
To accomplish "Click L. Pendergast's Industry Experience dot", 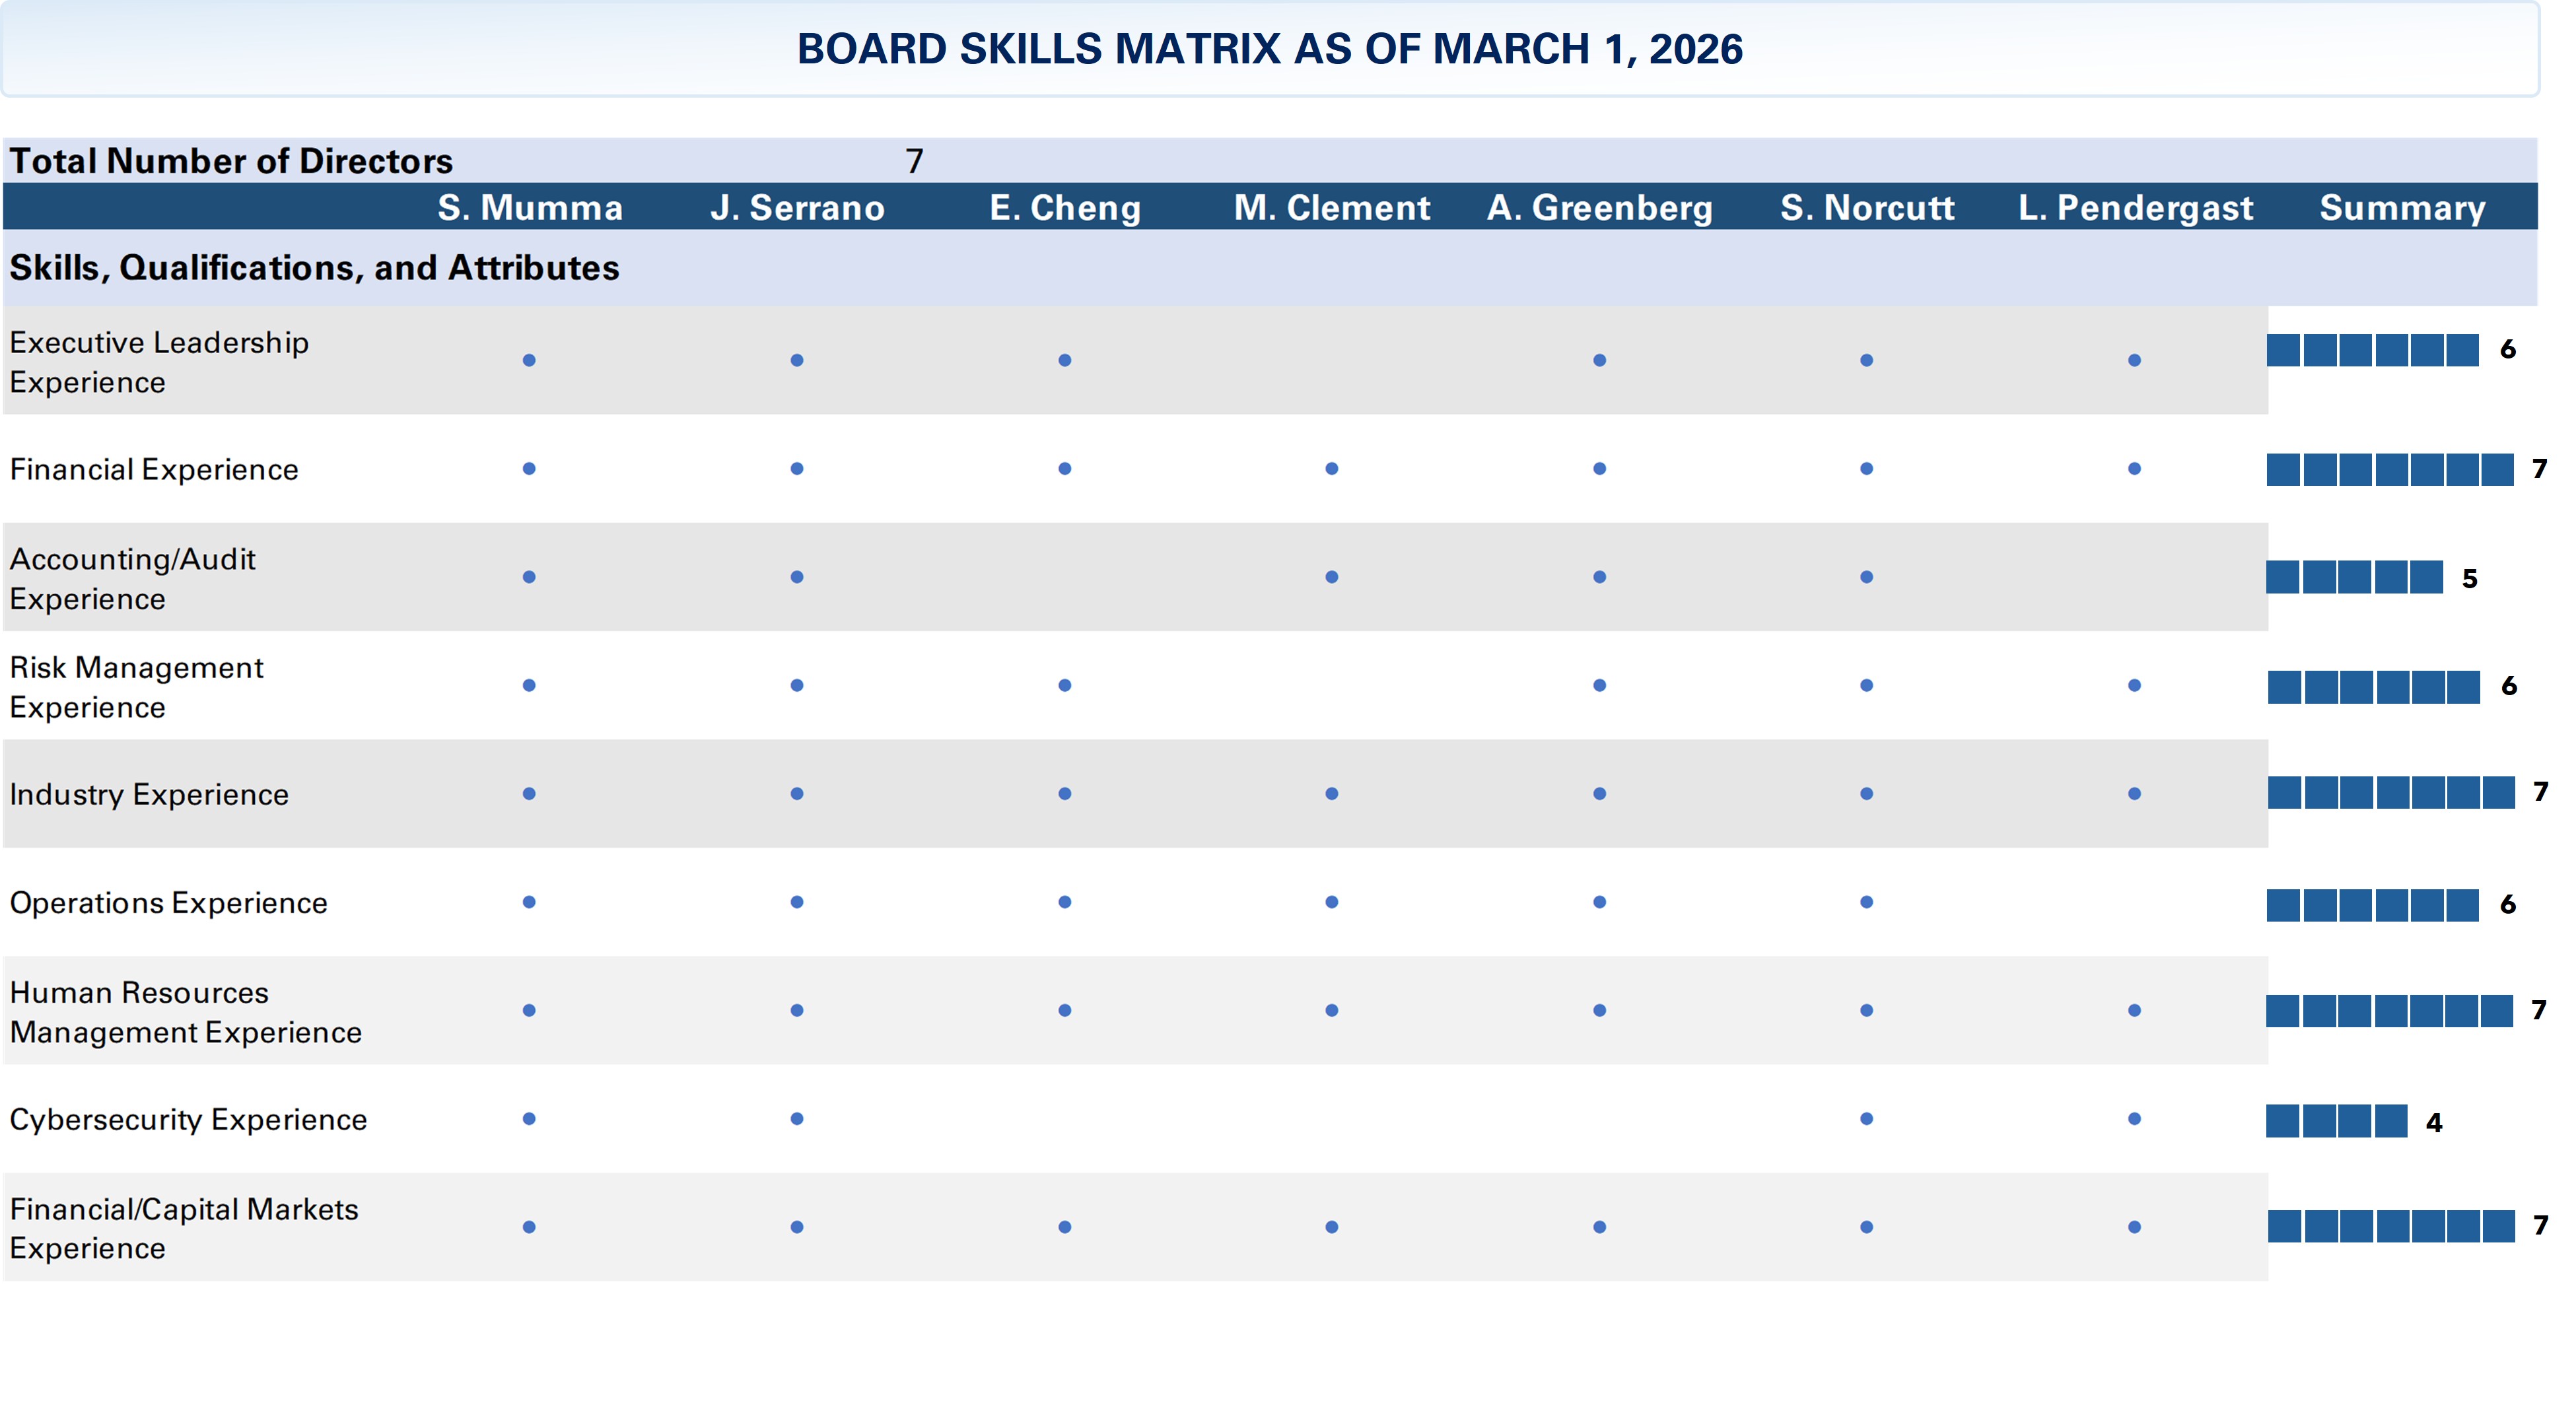I will click(x=2134, y=793).
